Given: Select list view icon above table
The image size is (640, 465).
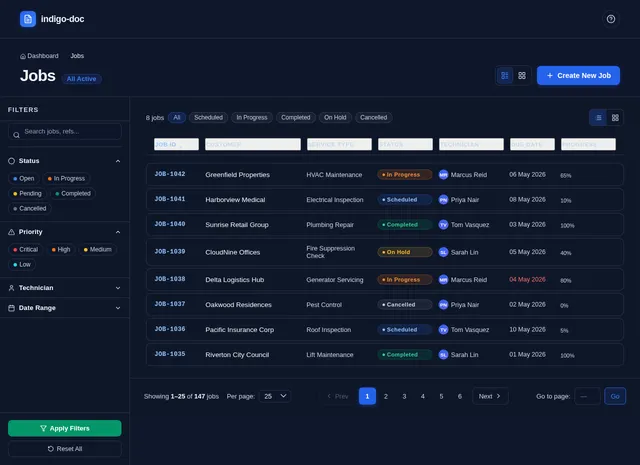Looking at the screenshot, I should (x=598, y=118).
